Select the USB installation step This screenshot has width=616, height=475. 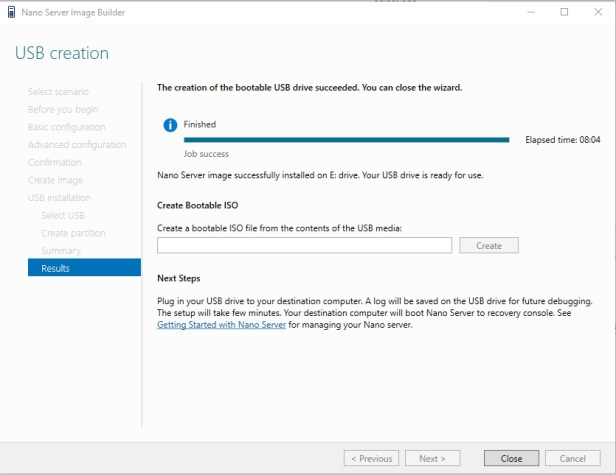point(59,198)
